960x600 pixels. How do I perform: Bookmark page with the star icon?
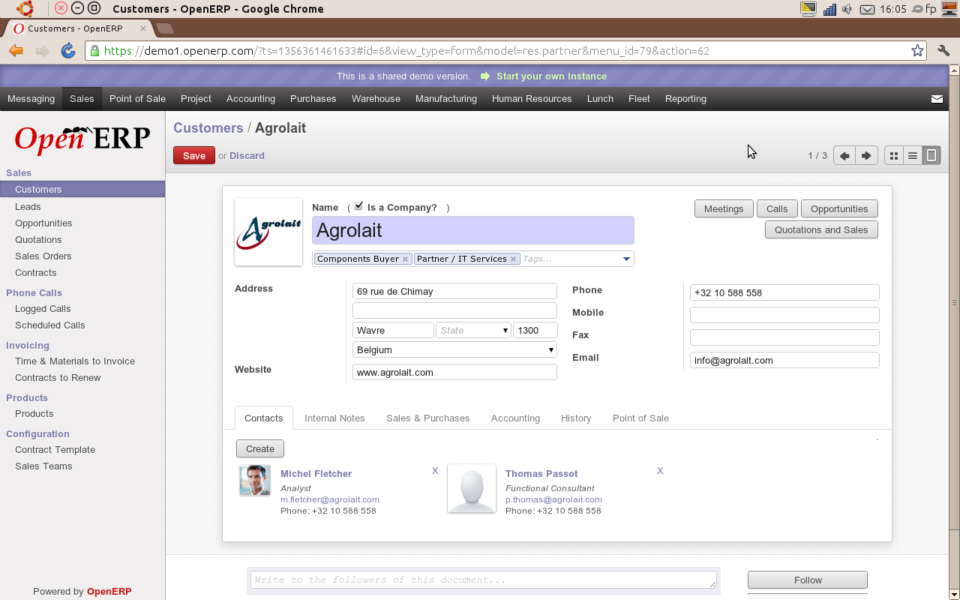tap(917, 51)
